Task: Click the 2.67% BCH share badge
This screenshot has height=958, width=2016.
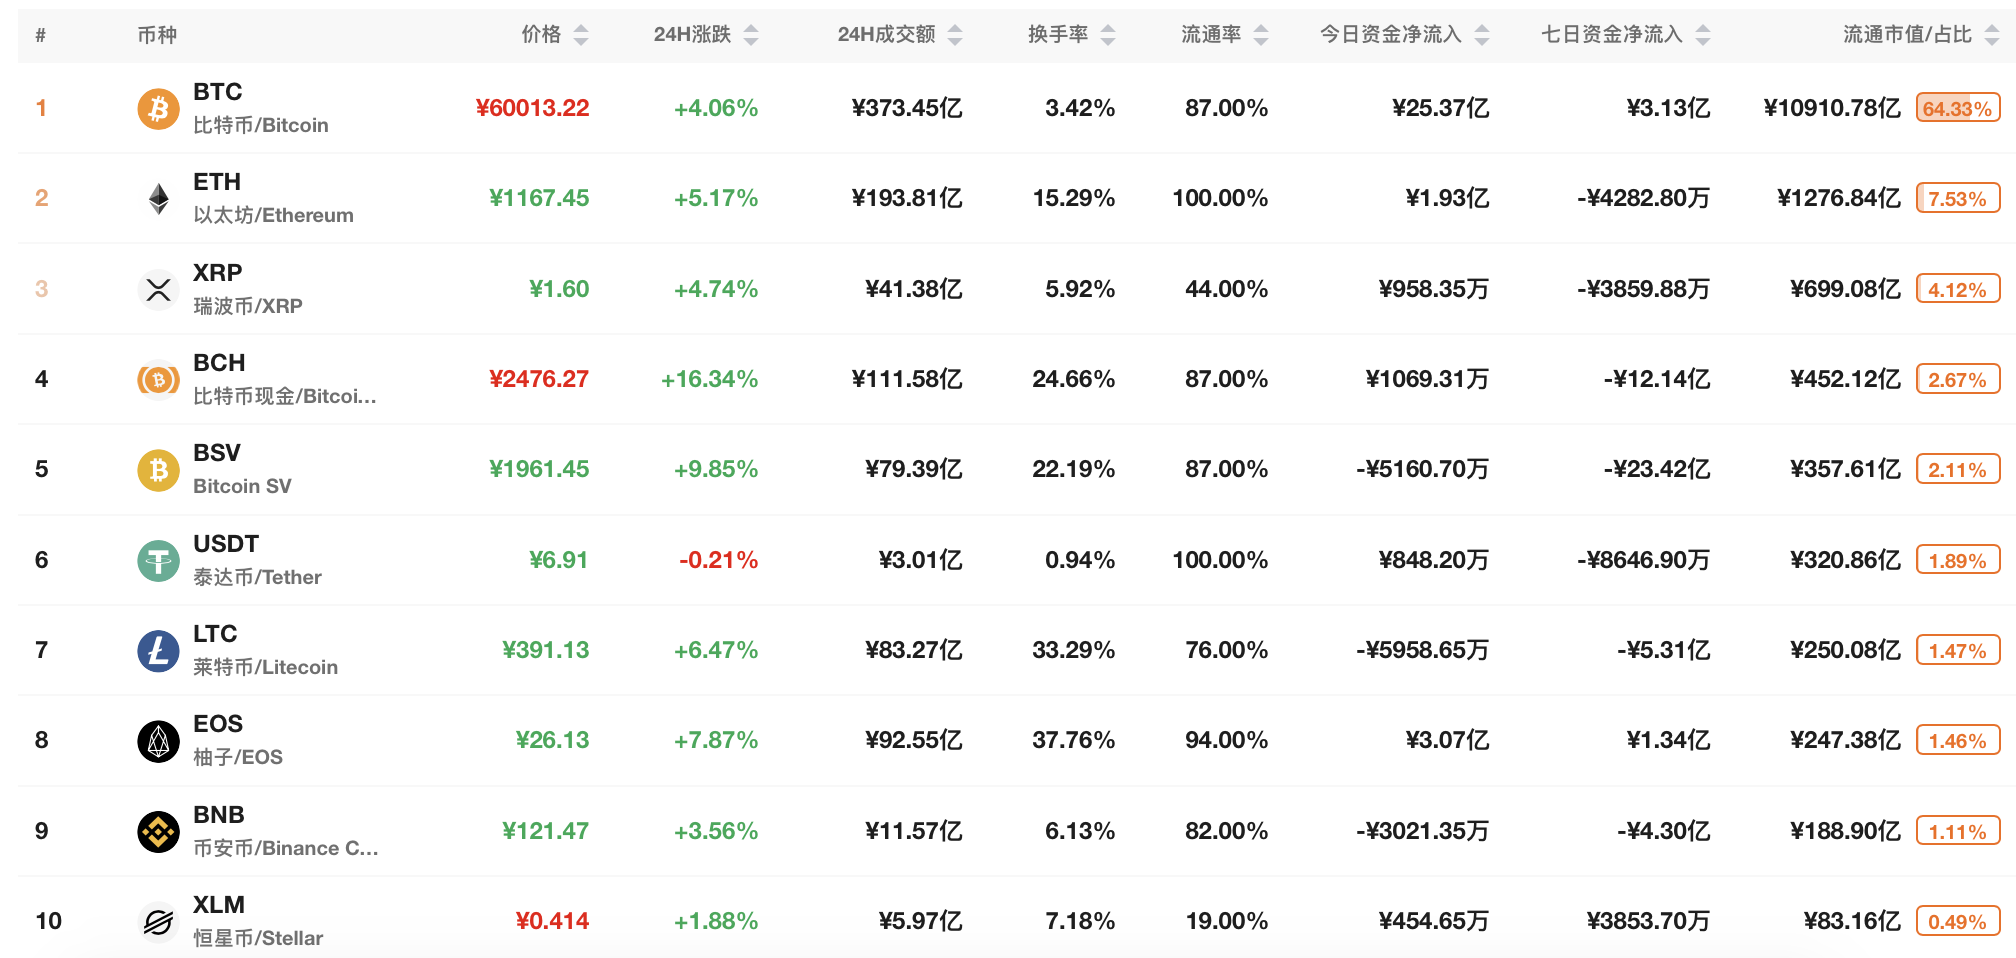Action: 1958,379
